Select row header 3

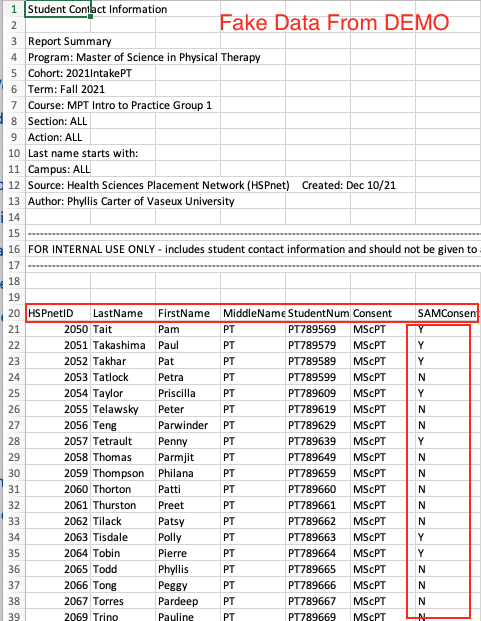pos(14,41)
